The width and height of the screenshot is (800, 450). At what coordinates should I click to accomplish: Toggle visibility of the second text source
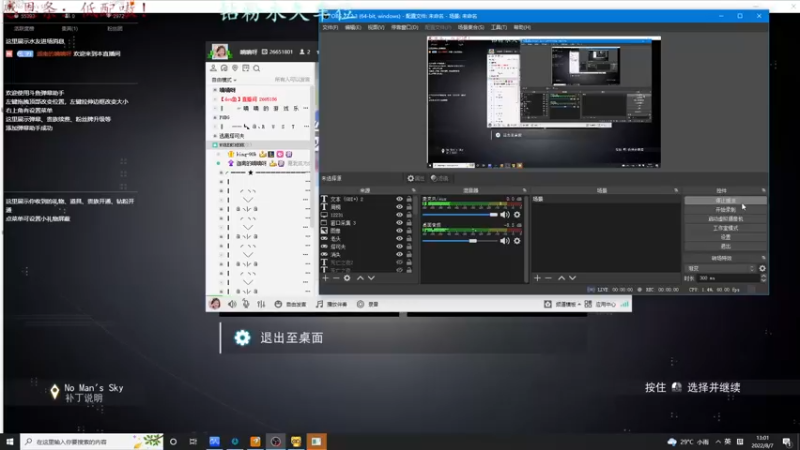click(399, 207)
